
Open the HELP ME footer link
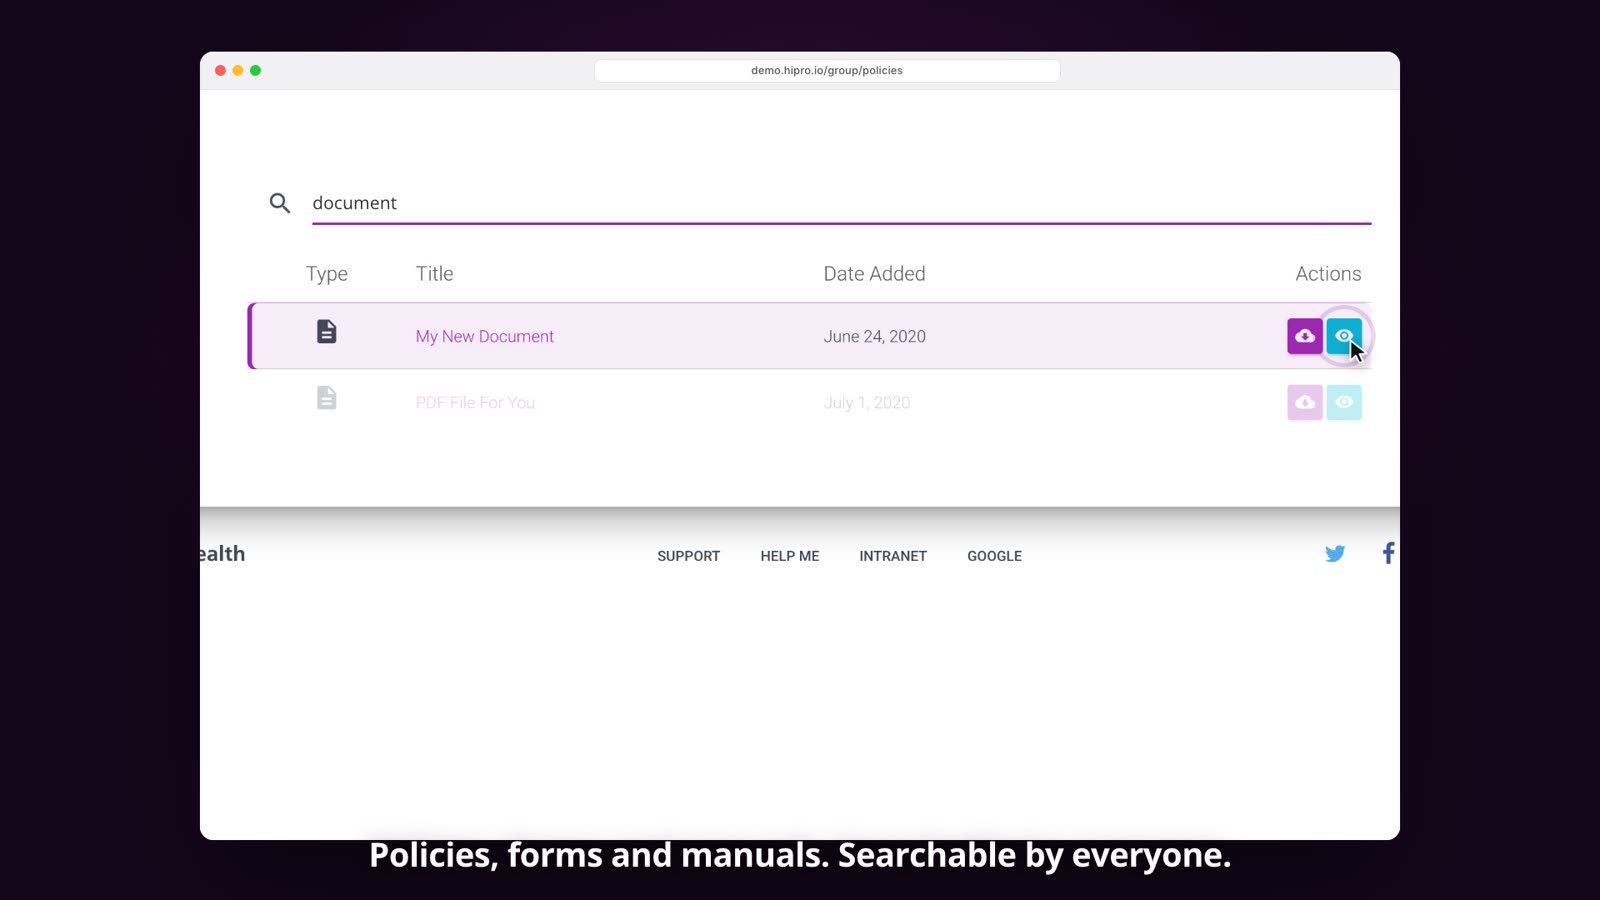click(x=790, y=556)
